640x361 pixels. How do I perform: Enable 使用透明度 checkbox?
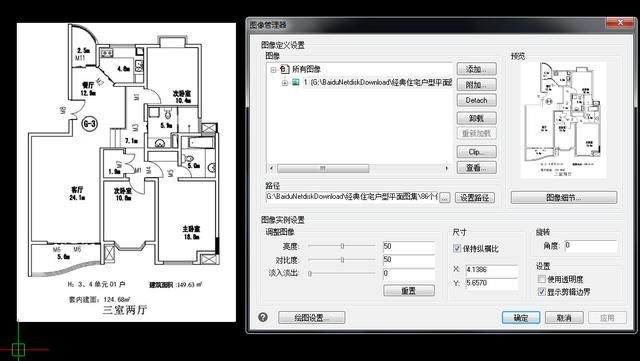[542, 279]
